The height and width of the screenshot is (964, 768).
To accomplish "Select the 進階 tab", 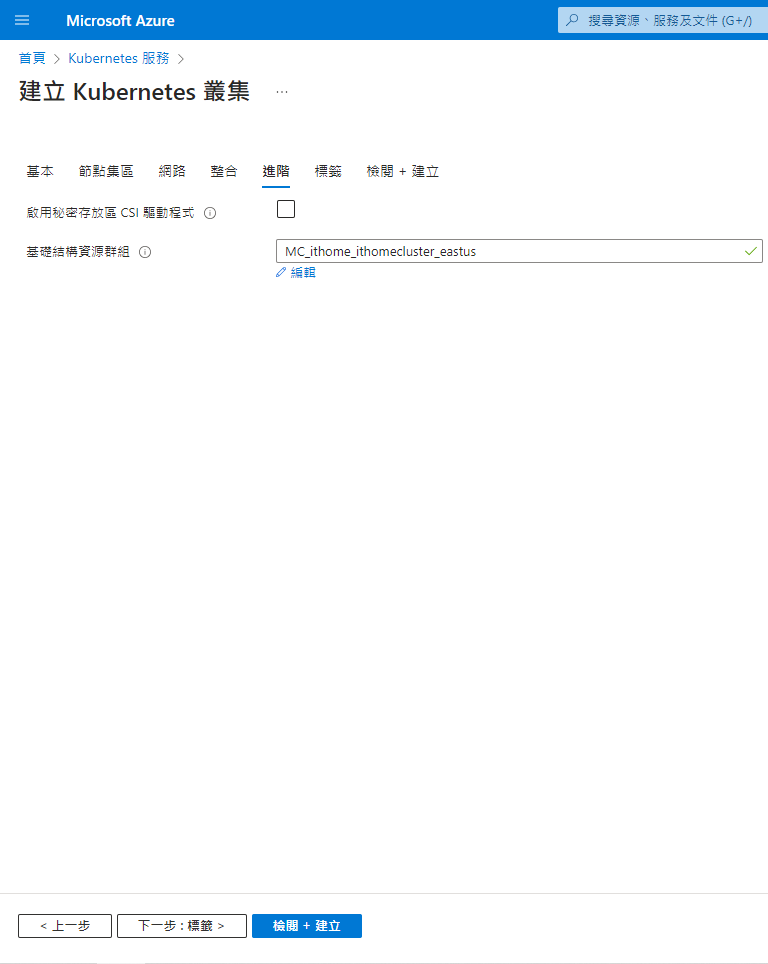I will 275,172.
